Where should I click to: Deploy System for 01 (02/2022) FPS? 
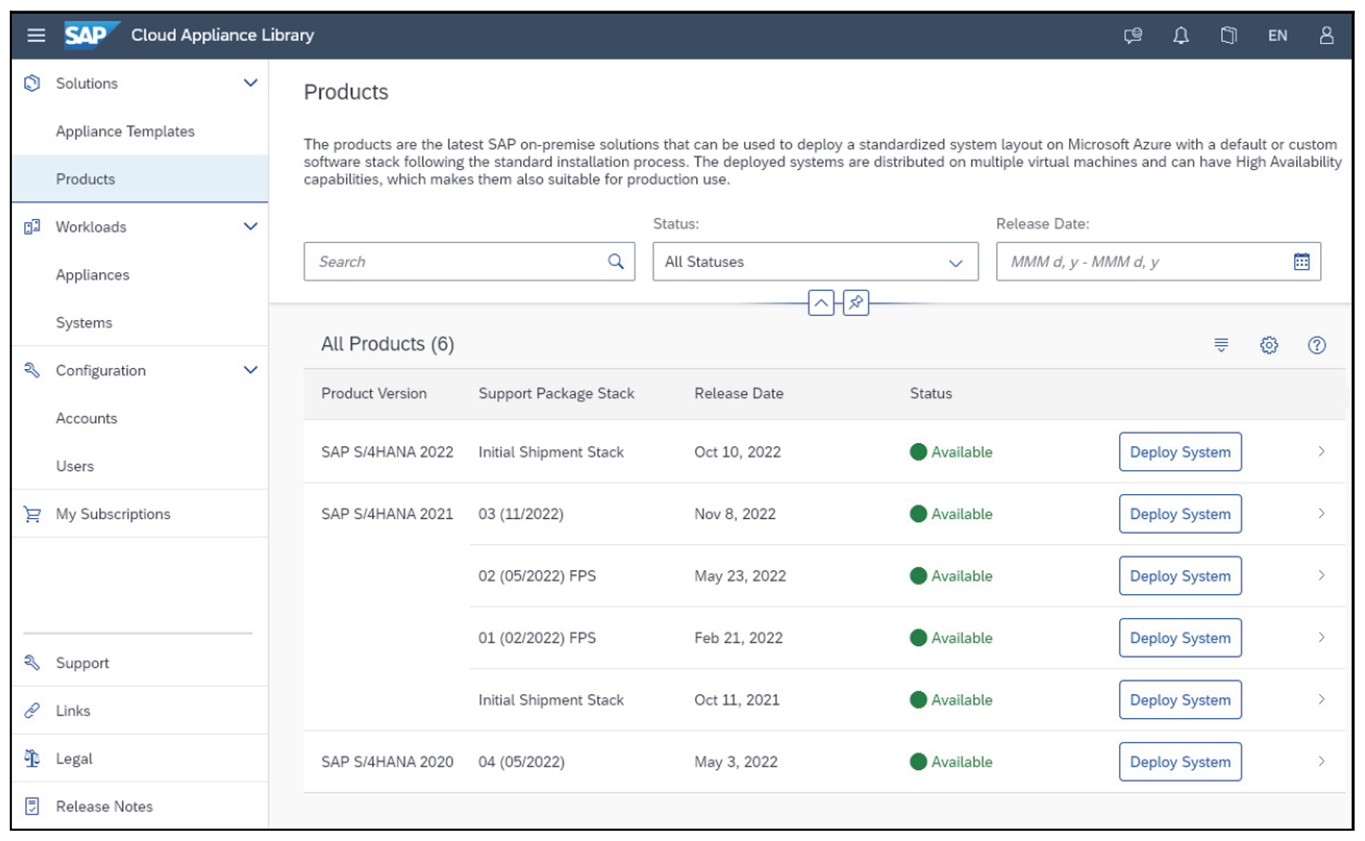tap(1180, 638)
